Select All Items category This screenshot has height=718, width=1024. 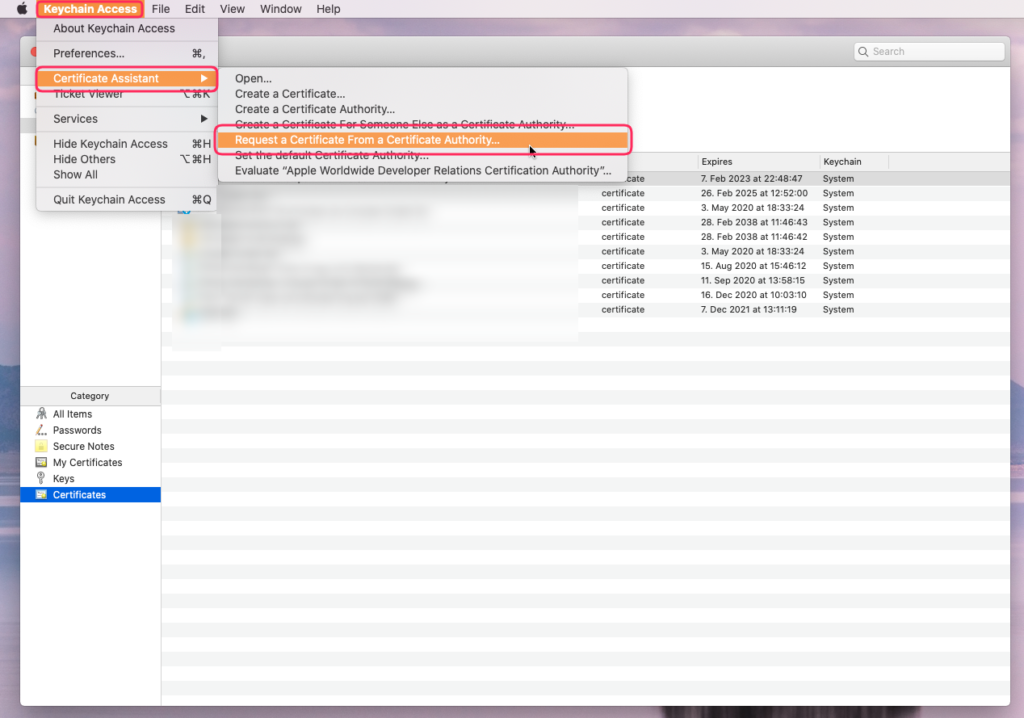tap(90, 414)
